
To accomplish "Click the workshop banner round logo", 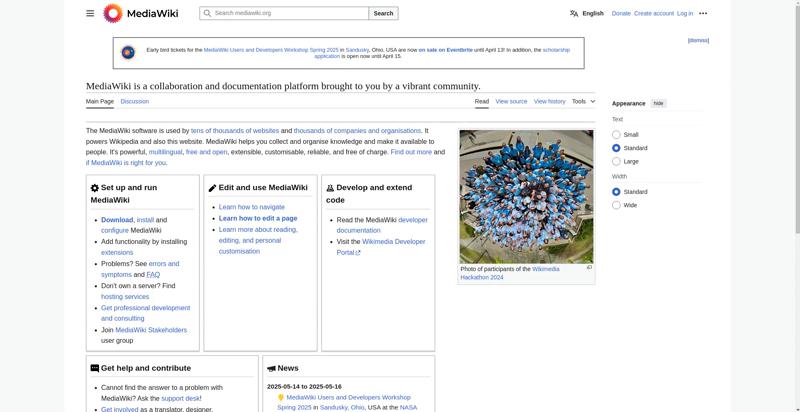I will tap(128, 53).
